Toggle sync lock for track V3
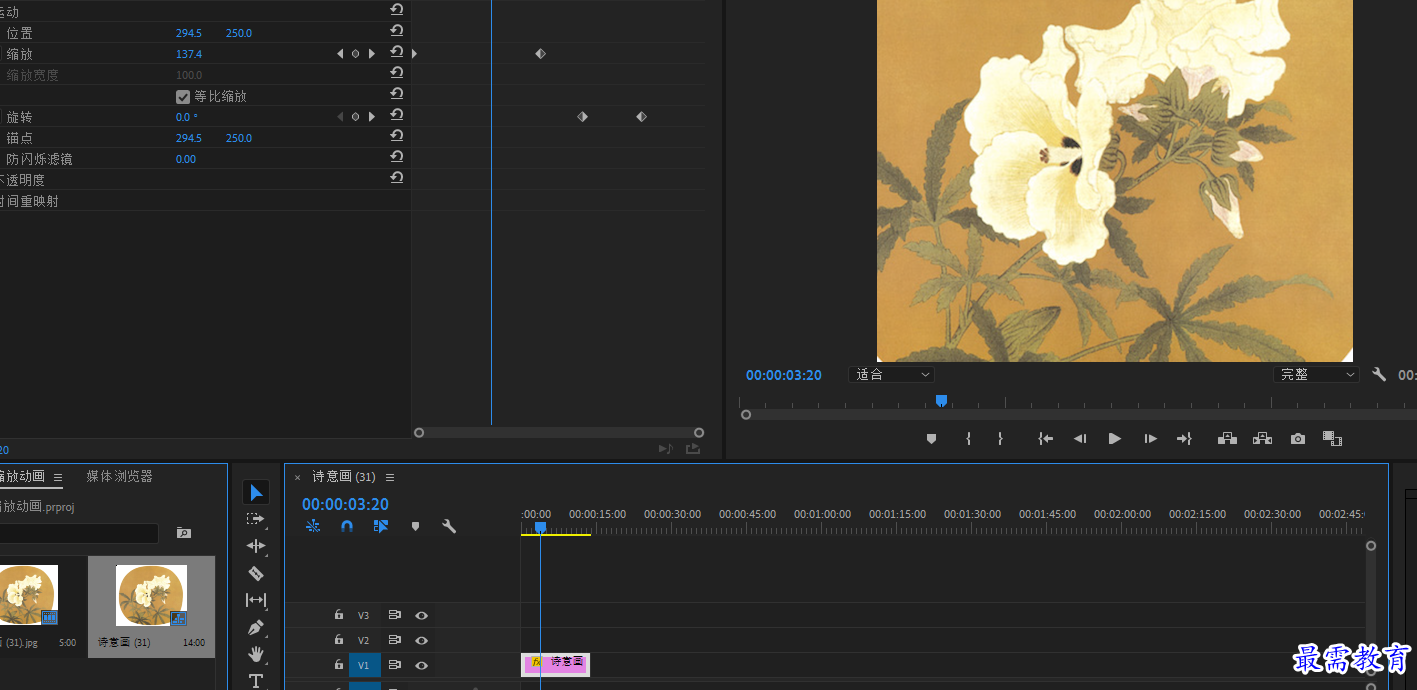 [x=395, y=615]
